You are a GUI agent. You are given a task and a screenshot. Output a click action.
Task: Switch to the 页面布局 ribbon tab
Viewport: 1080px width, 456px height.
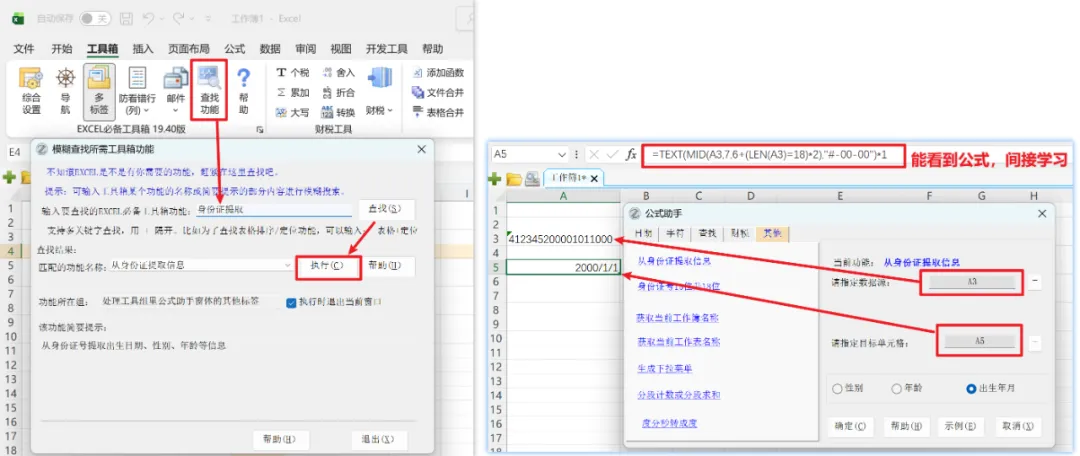coord(189,48)
